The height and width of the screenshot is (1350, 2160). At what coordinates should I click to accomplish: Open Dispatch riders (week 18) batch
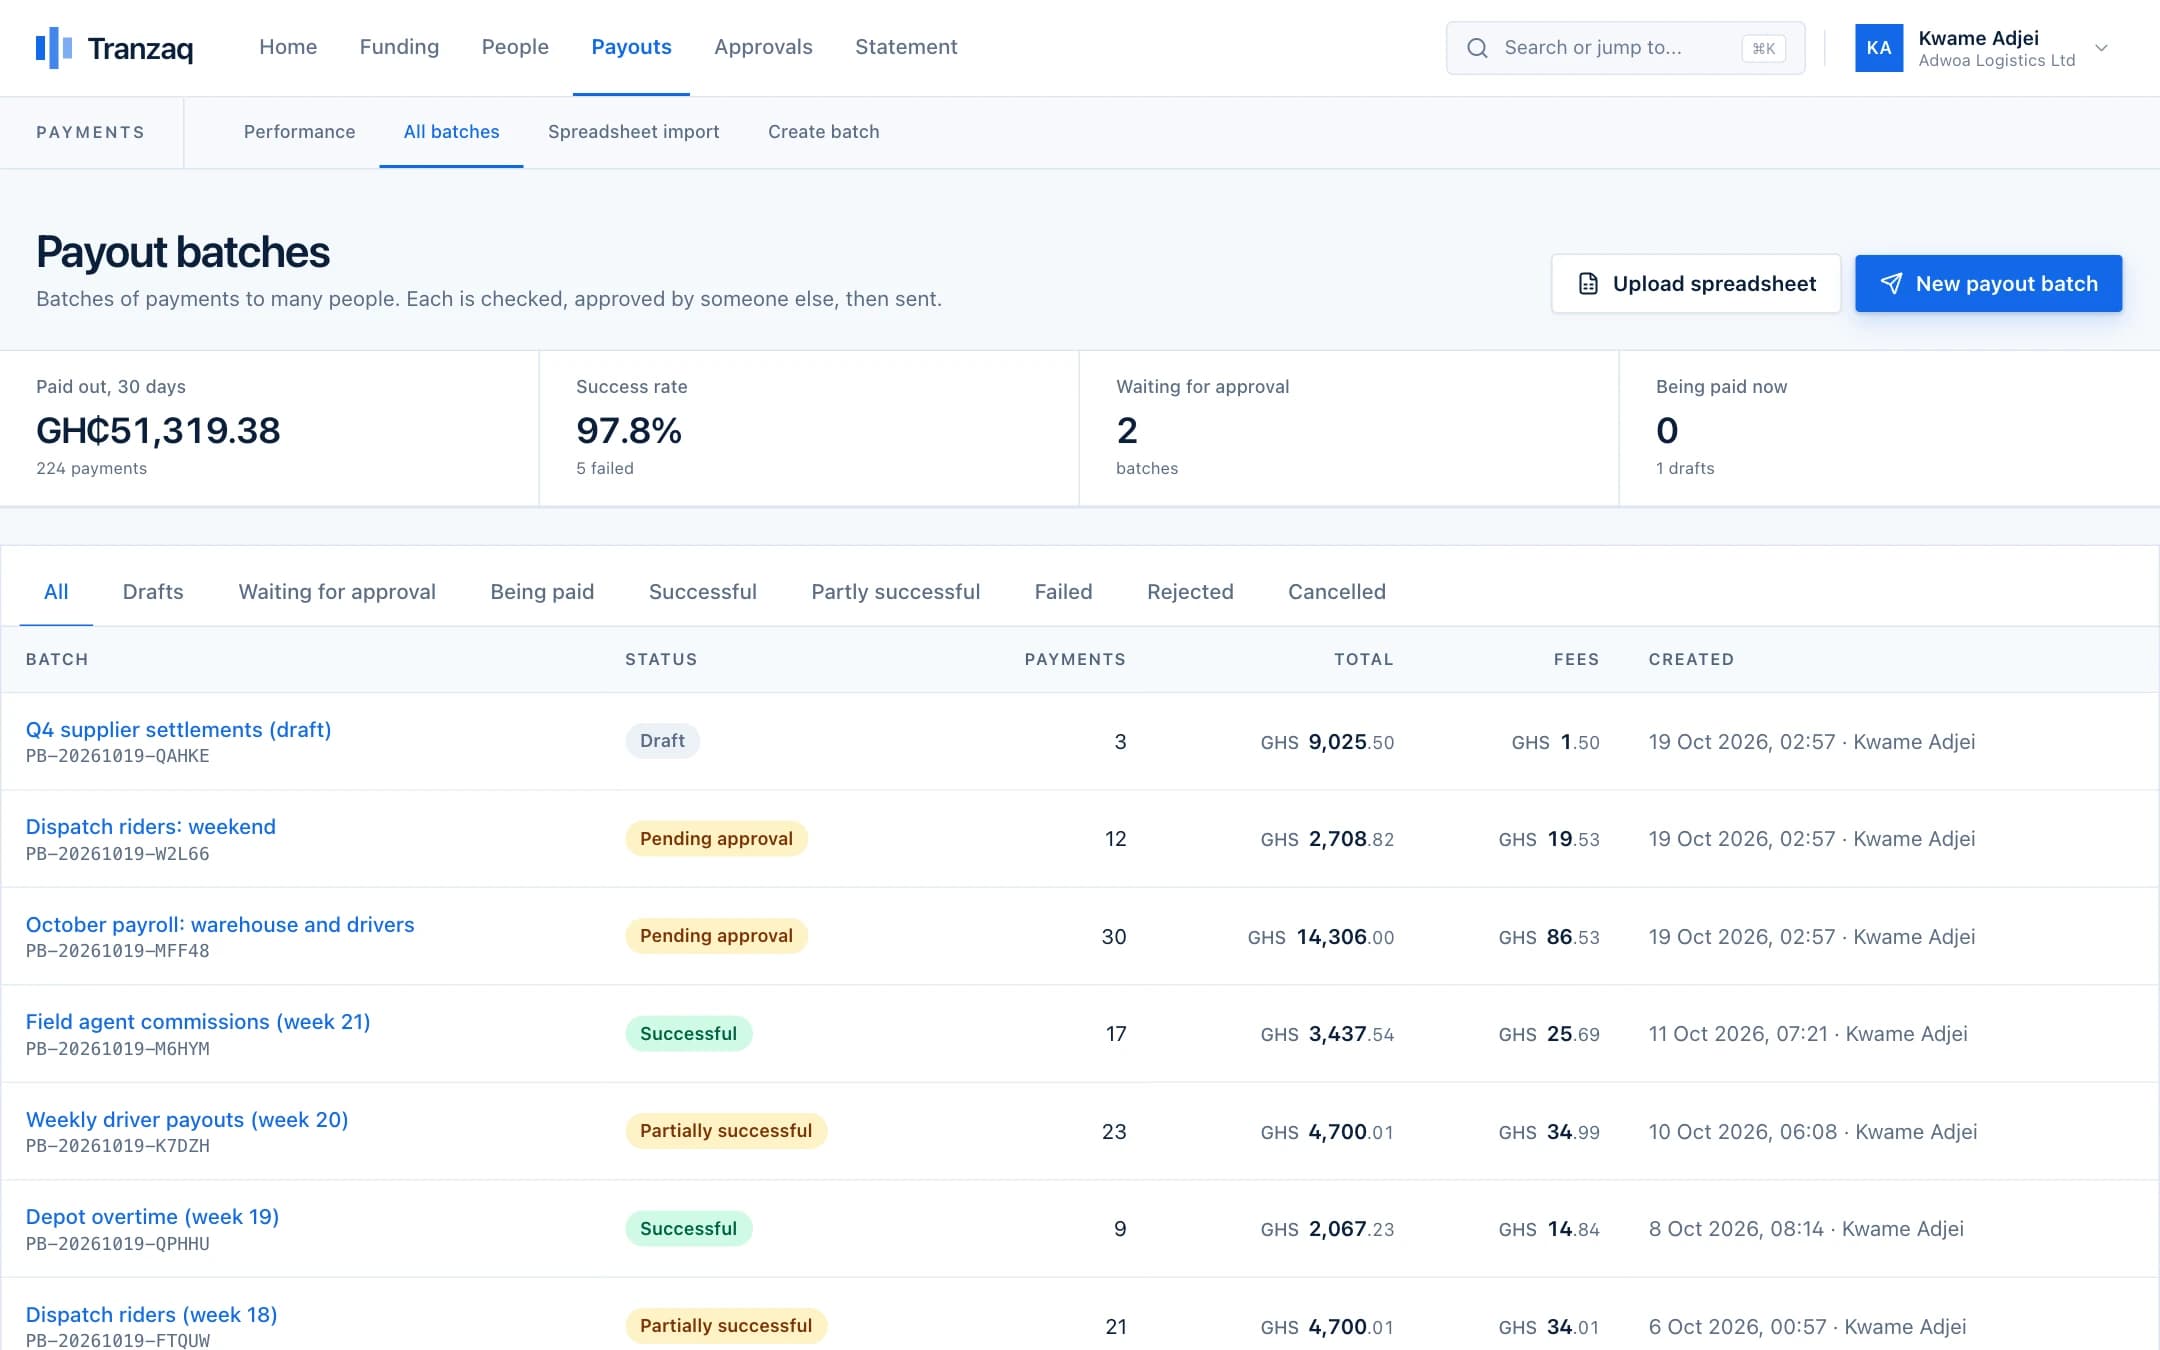pos(151,1315)
